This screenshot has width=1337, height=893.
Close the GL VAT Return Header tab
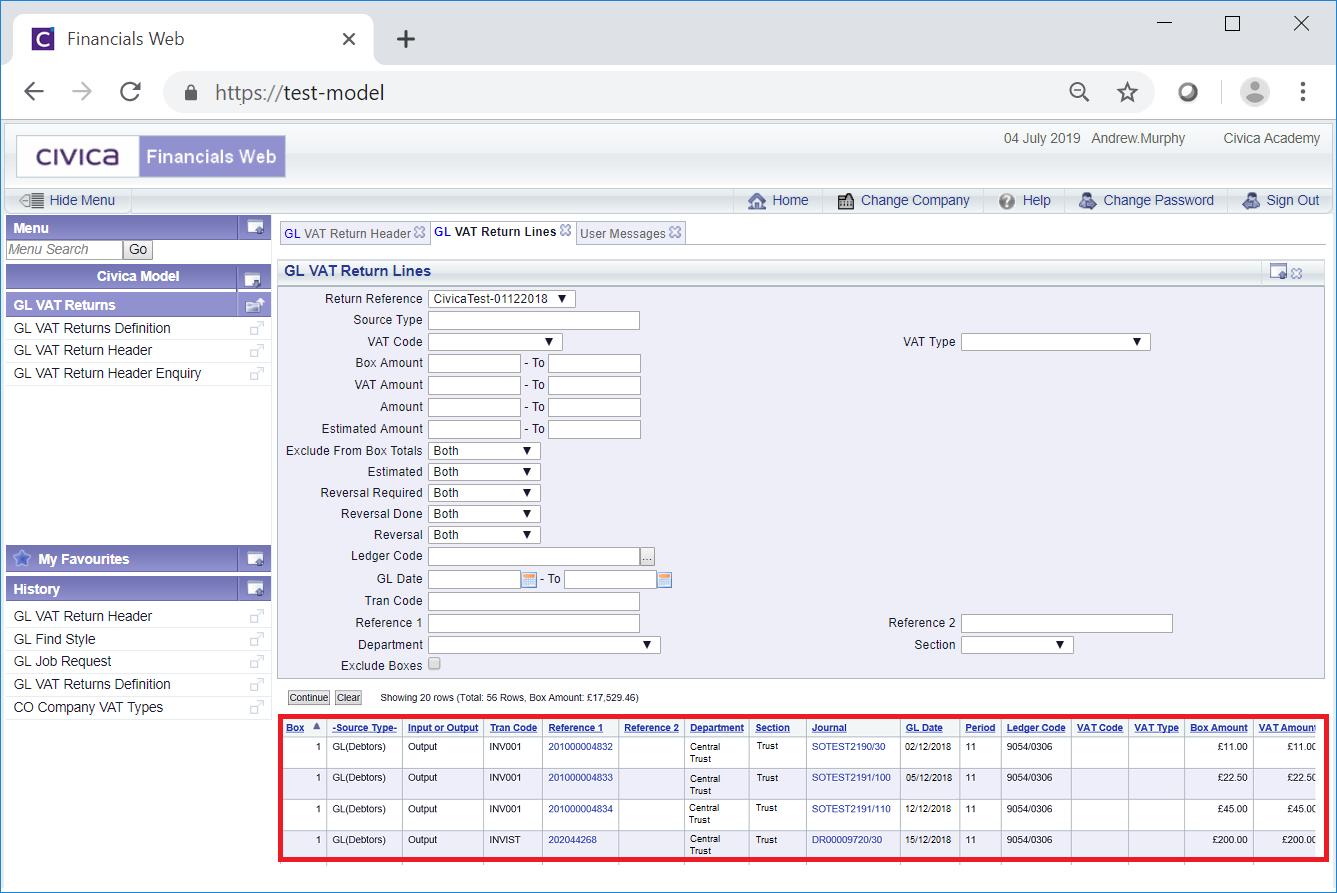[x=420, y=232]
